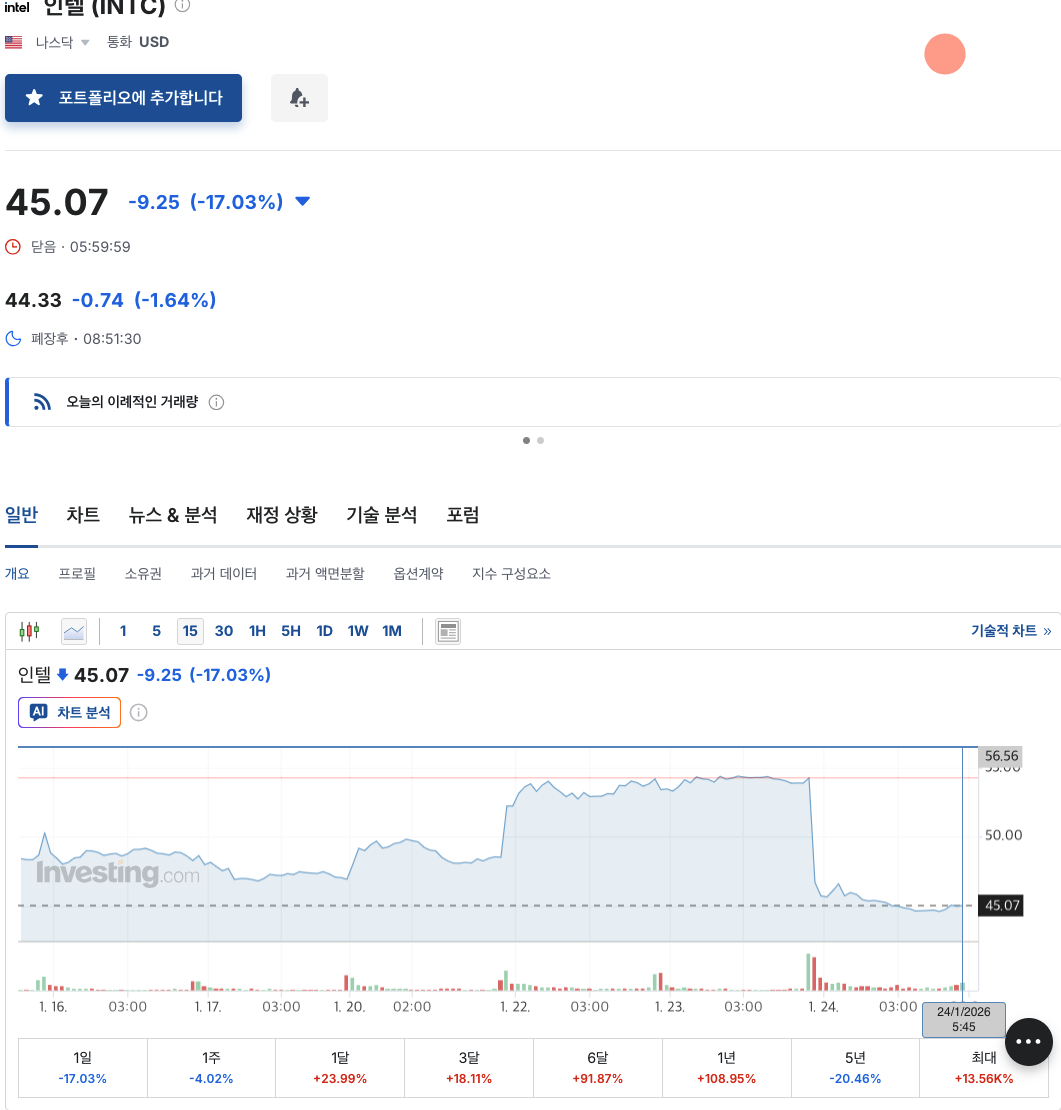This screenshot has height=1110, width=1061.
Task: Click the 56.56 crosshair price label
Action: [1001, 756]
